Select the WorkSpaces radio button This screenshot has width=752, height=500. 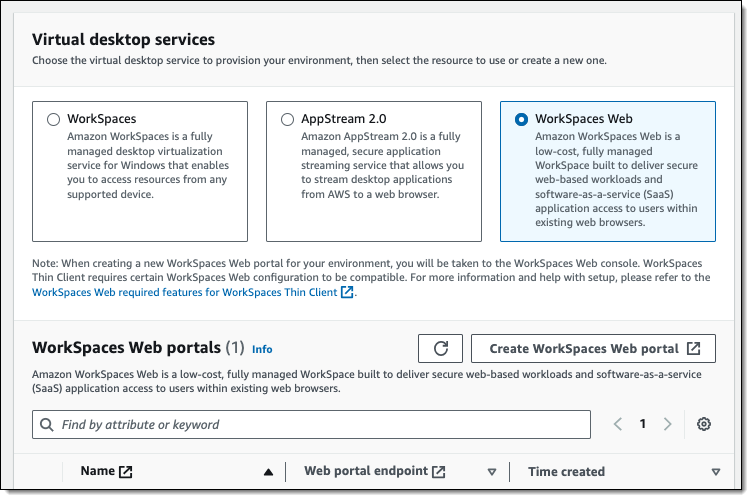point(53,119)
